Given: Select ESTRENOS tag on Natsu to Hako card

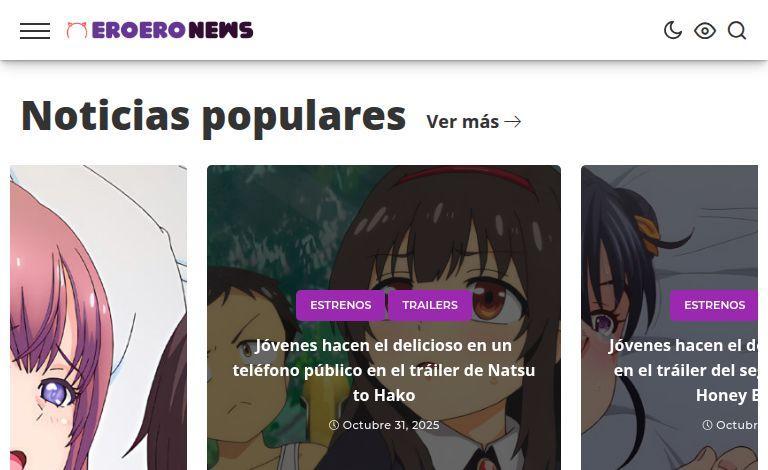Looking at the screenshot, I should click(x=340, y=305).
